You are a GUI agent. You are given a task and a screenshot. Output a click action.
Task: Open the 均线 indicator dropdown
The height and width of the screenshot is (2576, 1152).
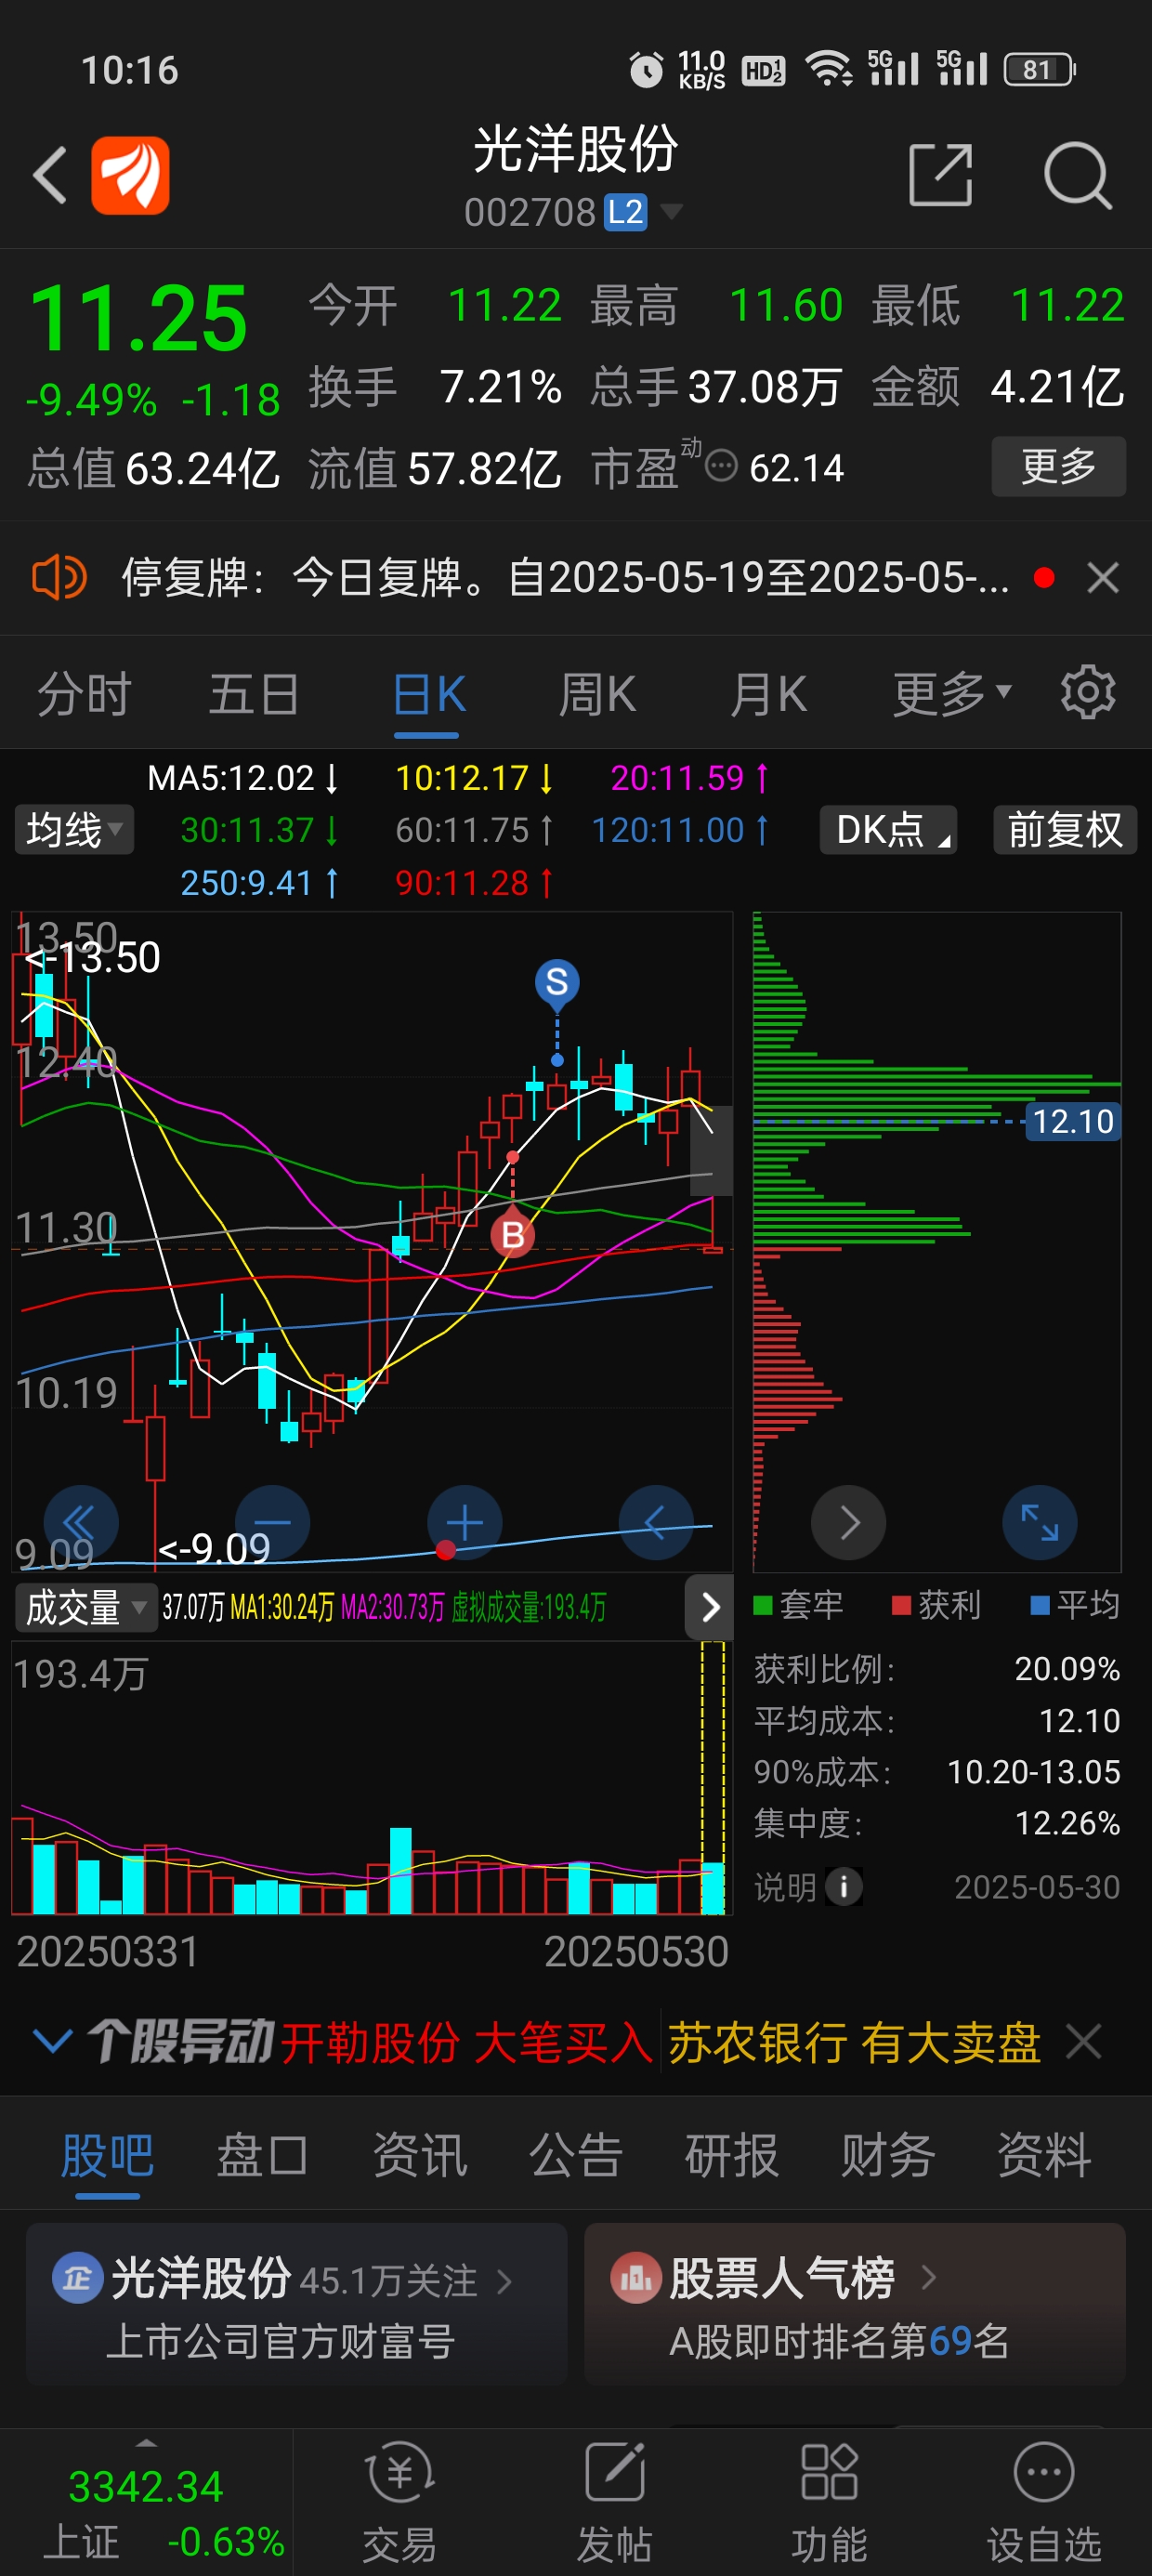pyautogui.click(x=74, y=829)
